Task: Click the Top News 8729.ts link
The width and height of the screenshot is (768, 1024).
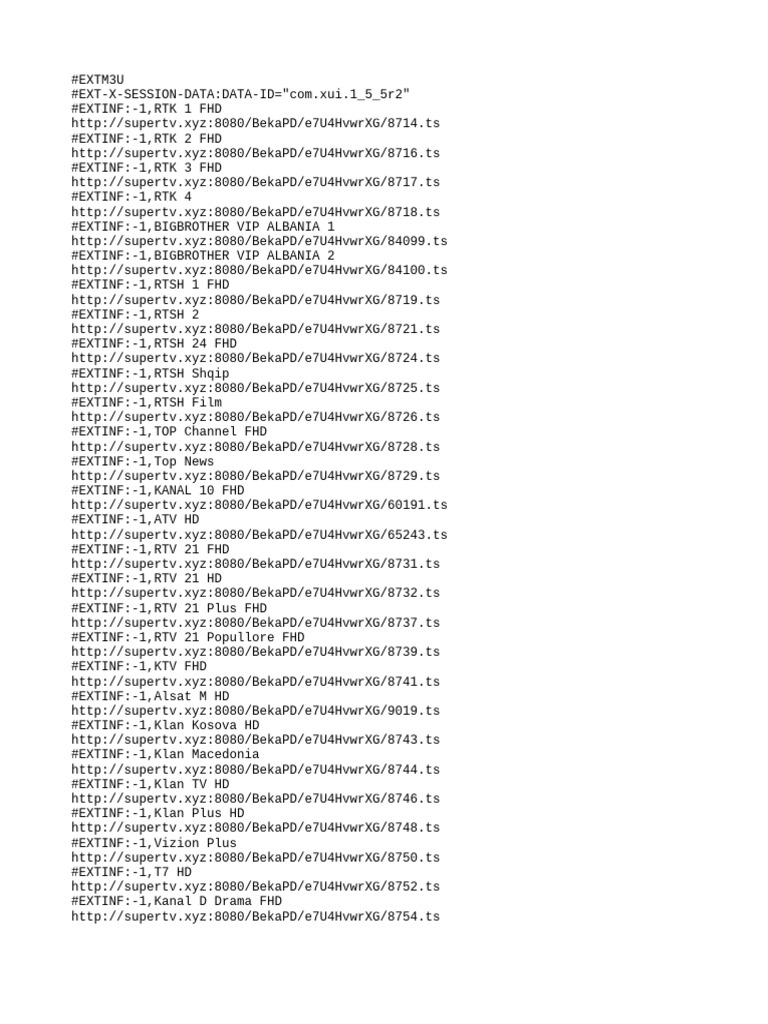Action: pyautogui.click(x=255, y=476)
